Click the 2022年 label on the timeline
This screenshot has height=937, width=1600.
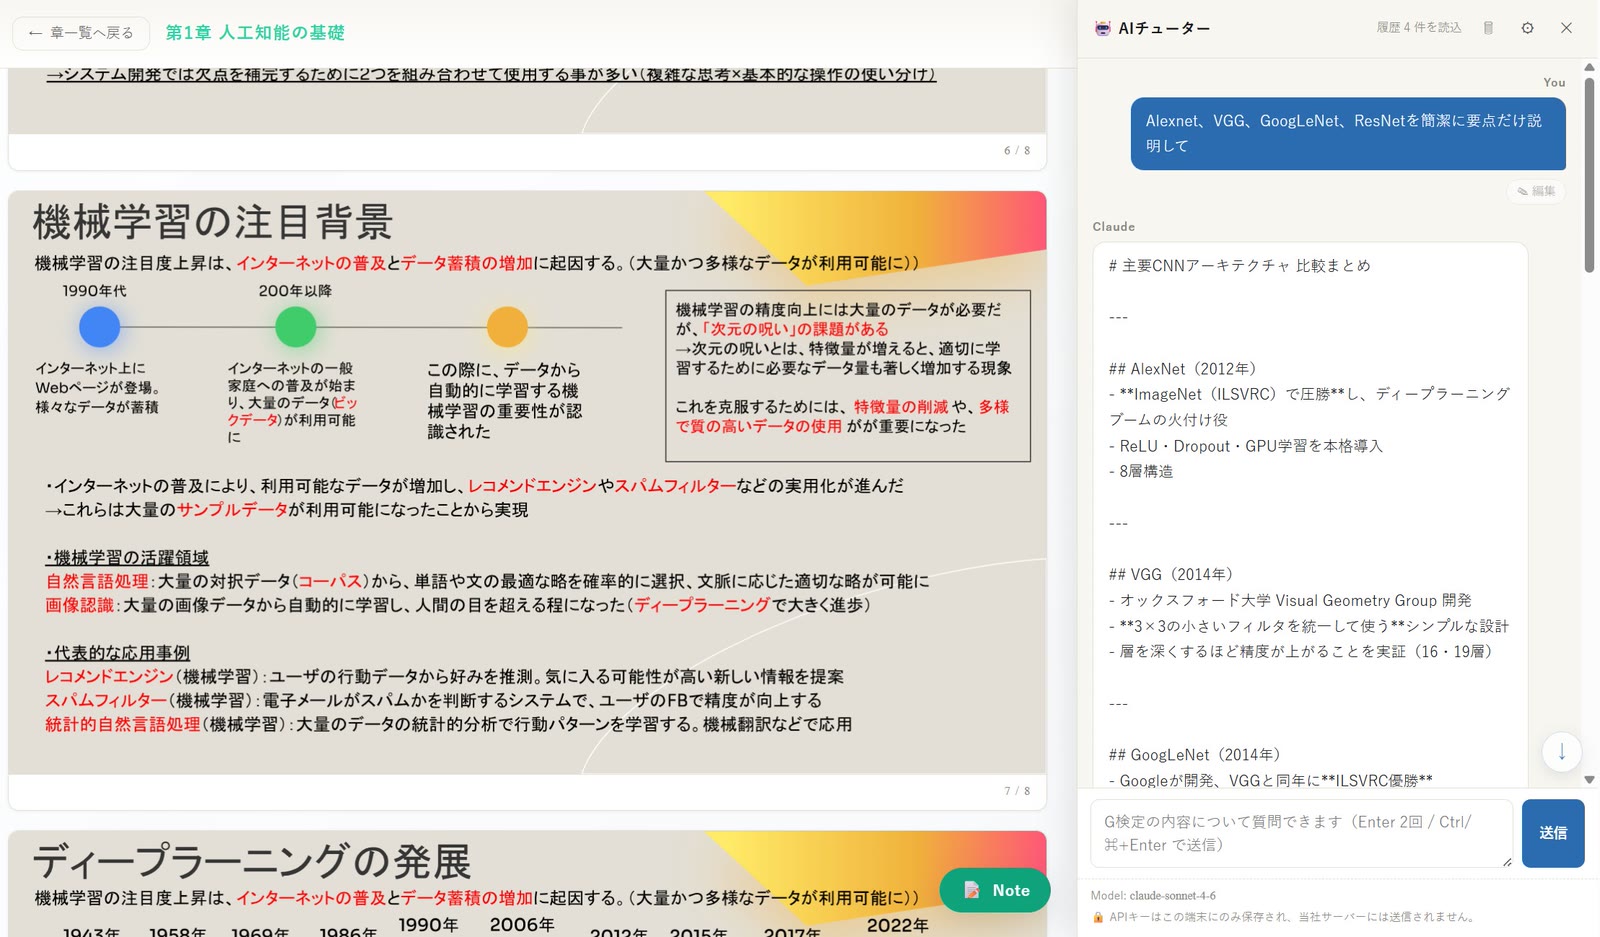click(x=897, y=926)
